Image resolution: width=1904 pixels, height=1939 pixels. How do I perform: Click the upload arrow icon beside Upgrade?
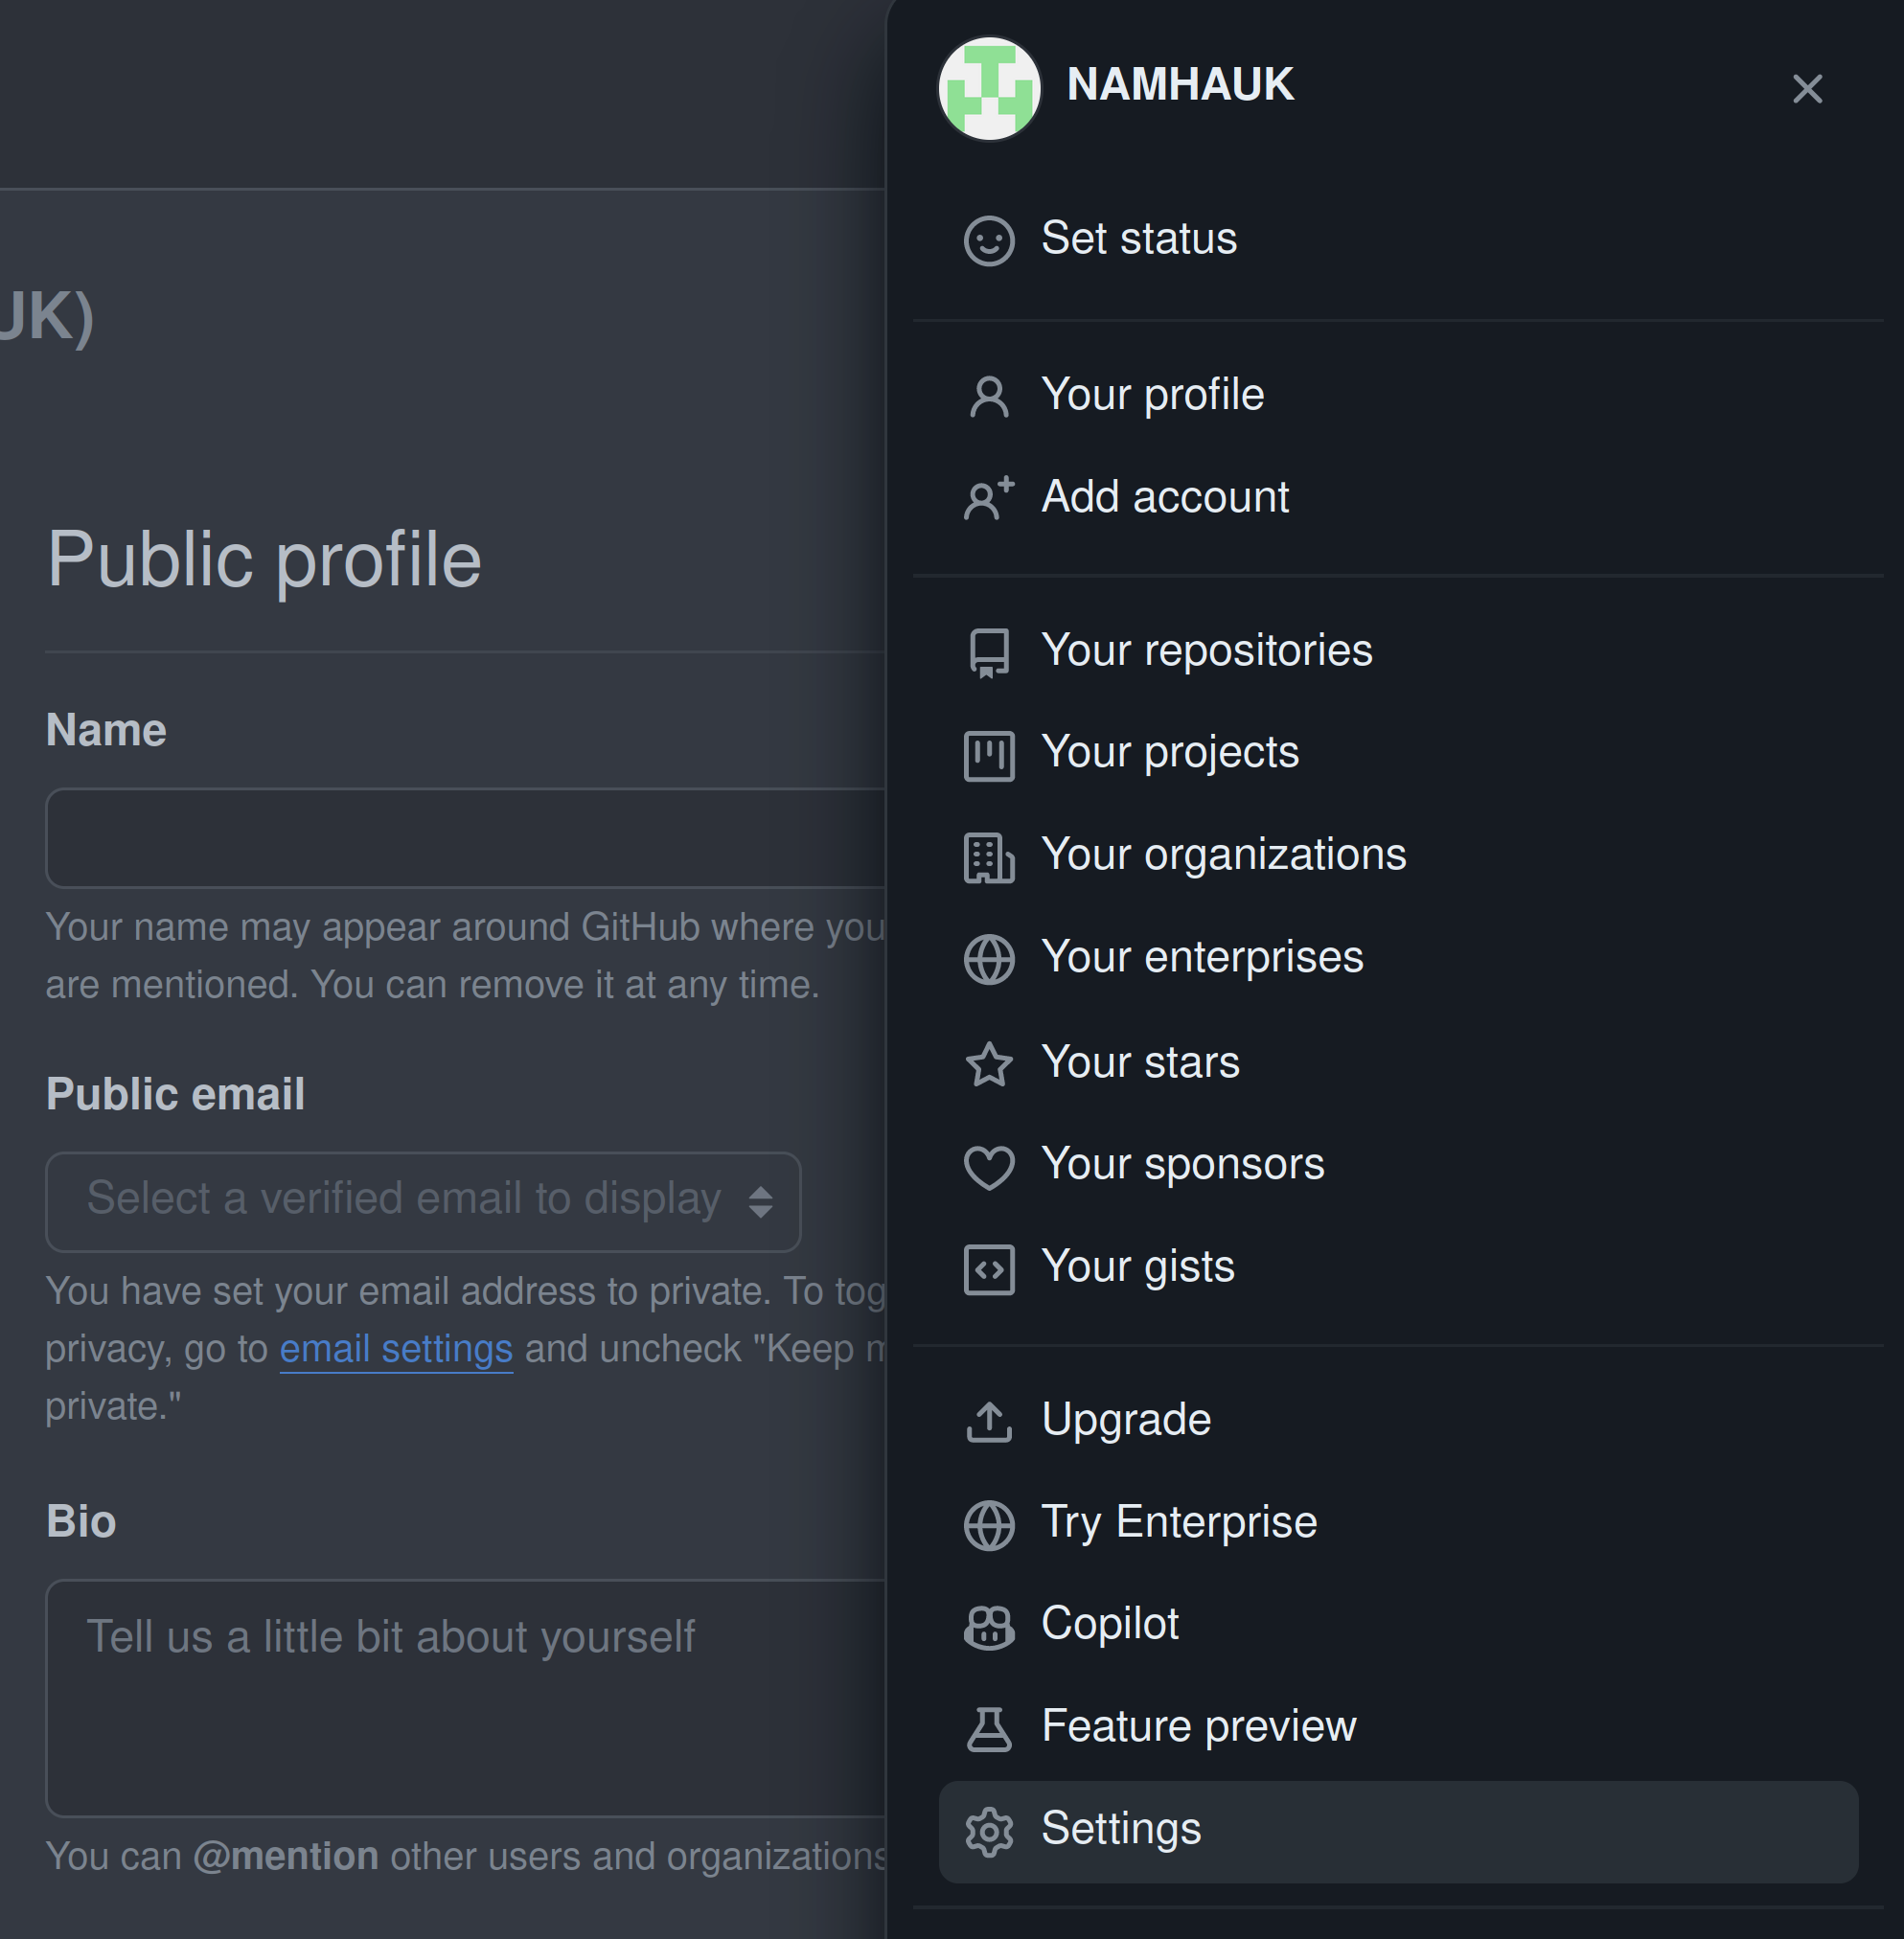[989, 1422]
